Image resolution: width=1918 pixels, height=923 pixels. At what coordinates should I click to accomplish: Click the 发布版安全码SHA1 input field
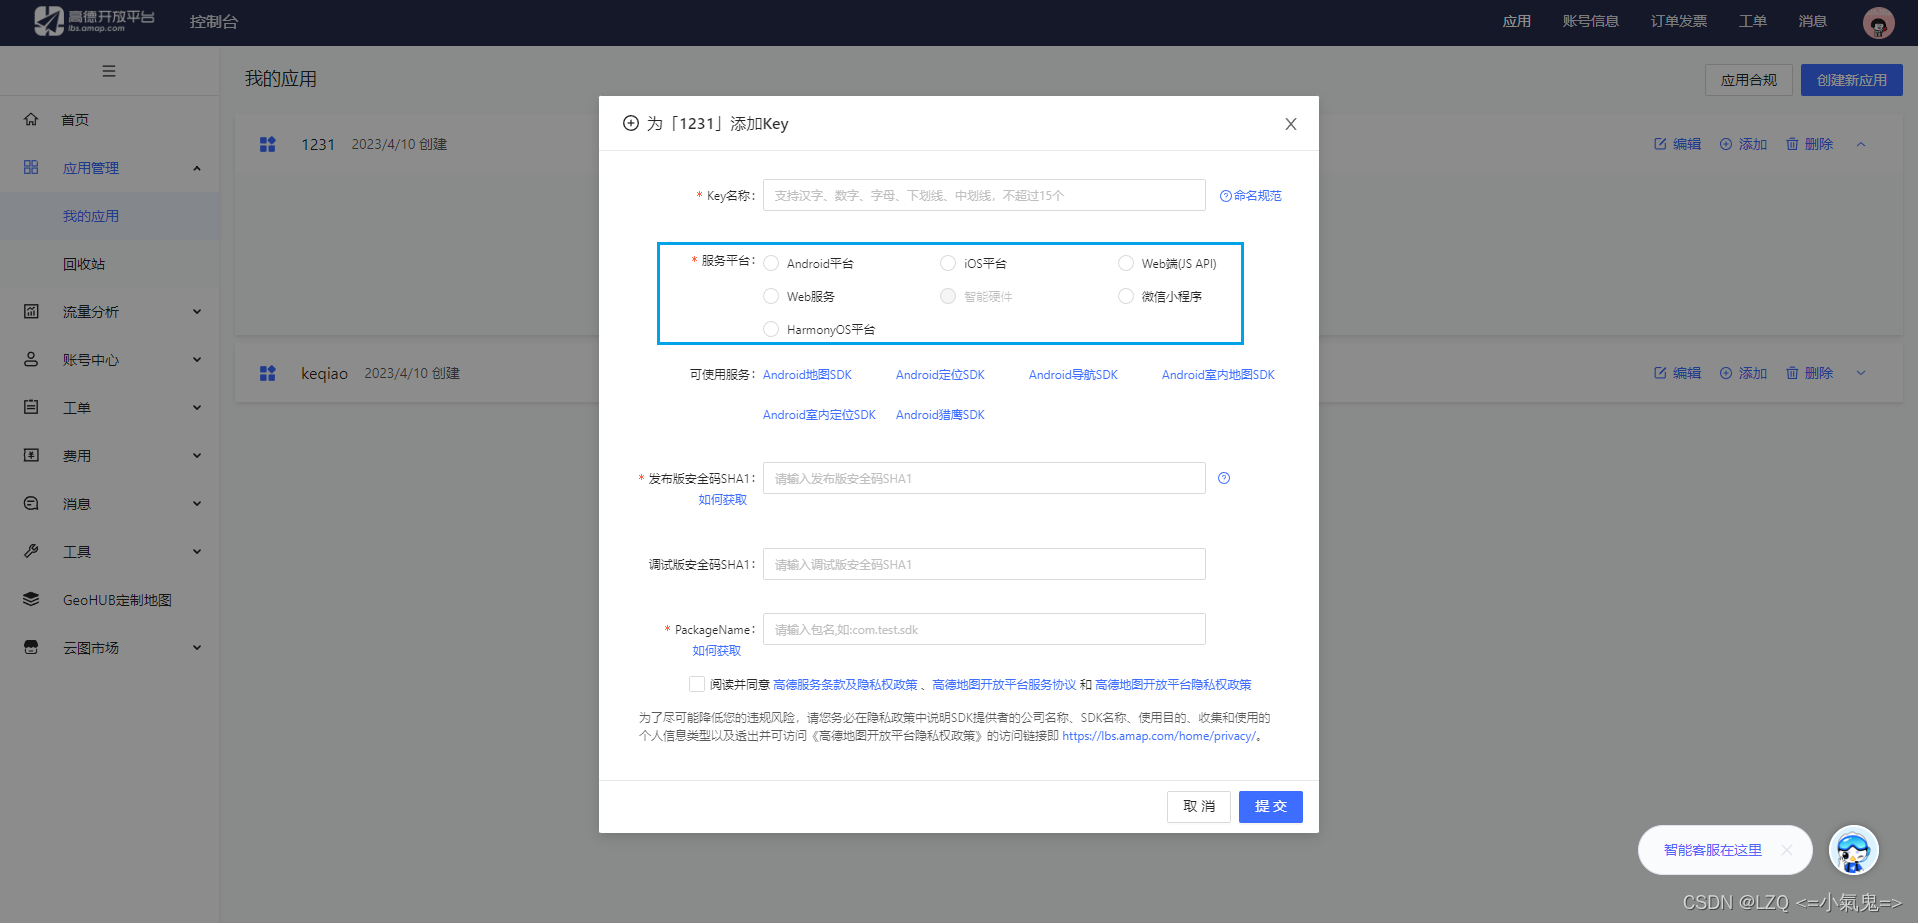pyautogui.click(x=984, y=478)
